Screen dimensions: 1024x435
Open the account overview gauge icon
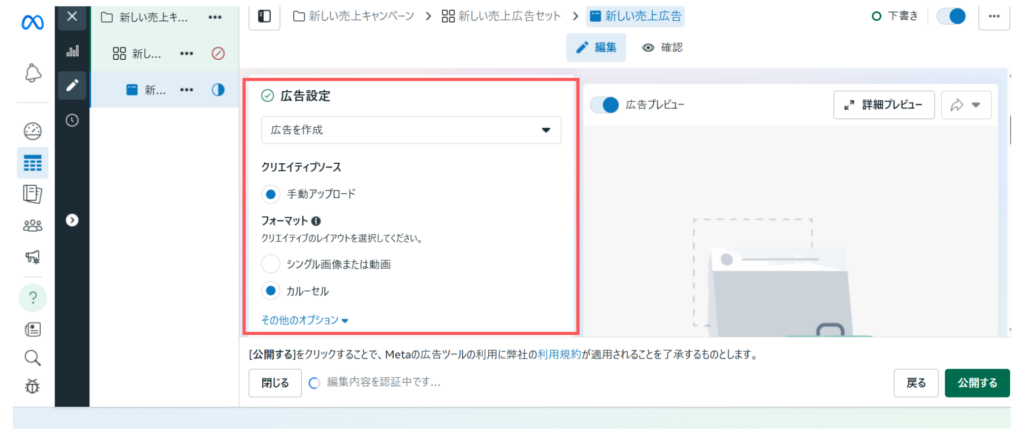tap(32, 131)
